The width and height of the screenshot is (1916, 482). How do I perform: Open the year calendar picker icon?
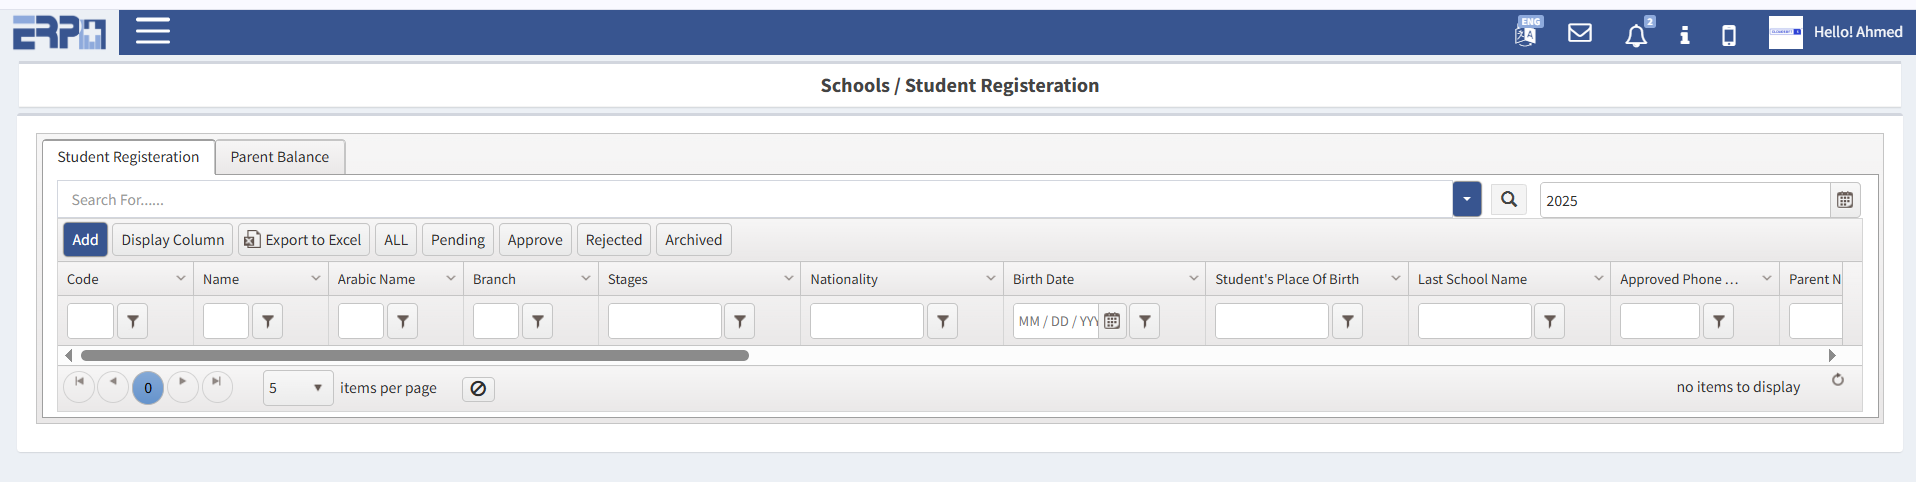pyautogui.click(x=1845, y=200)
